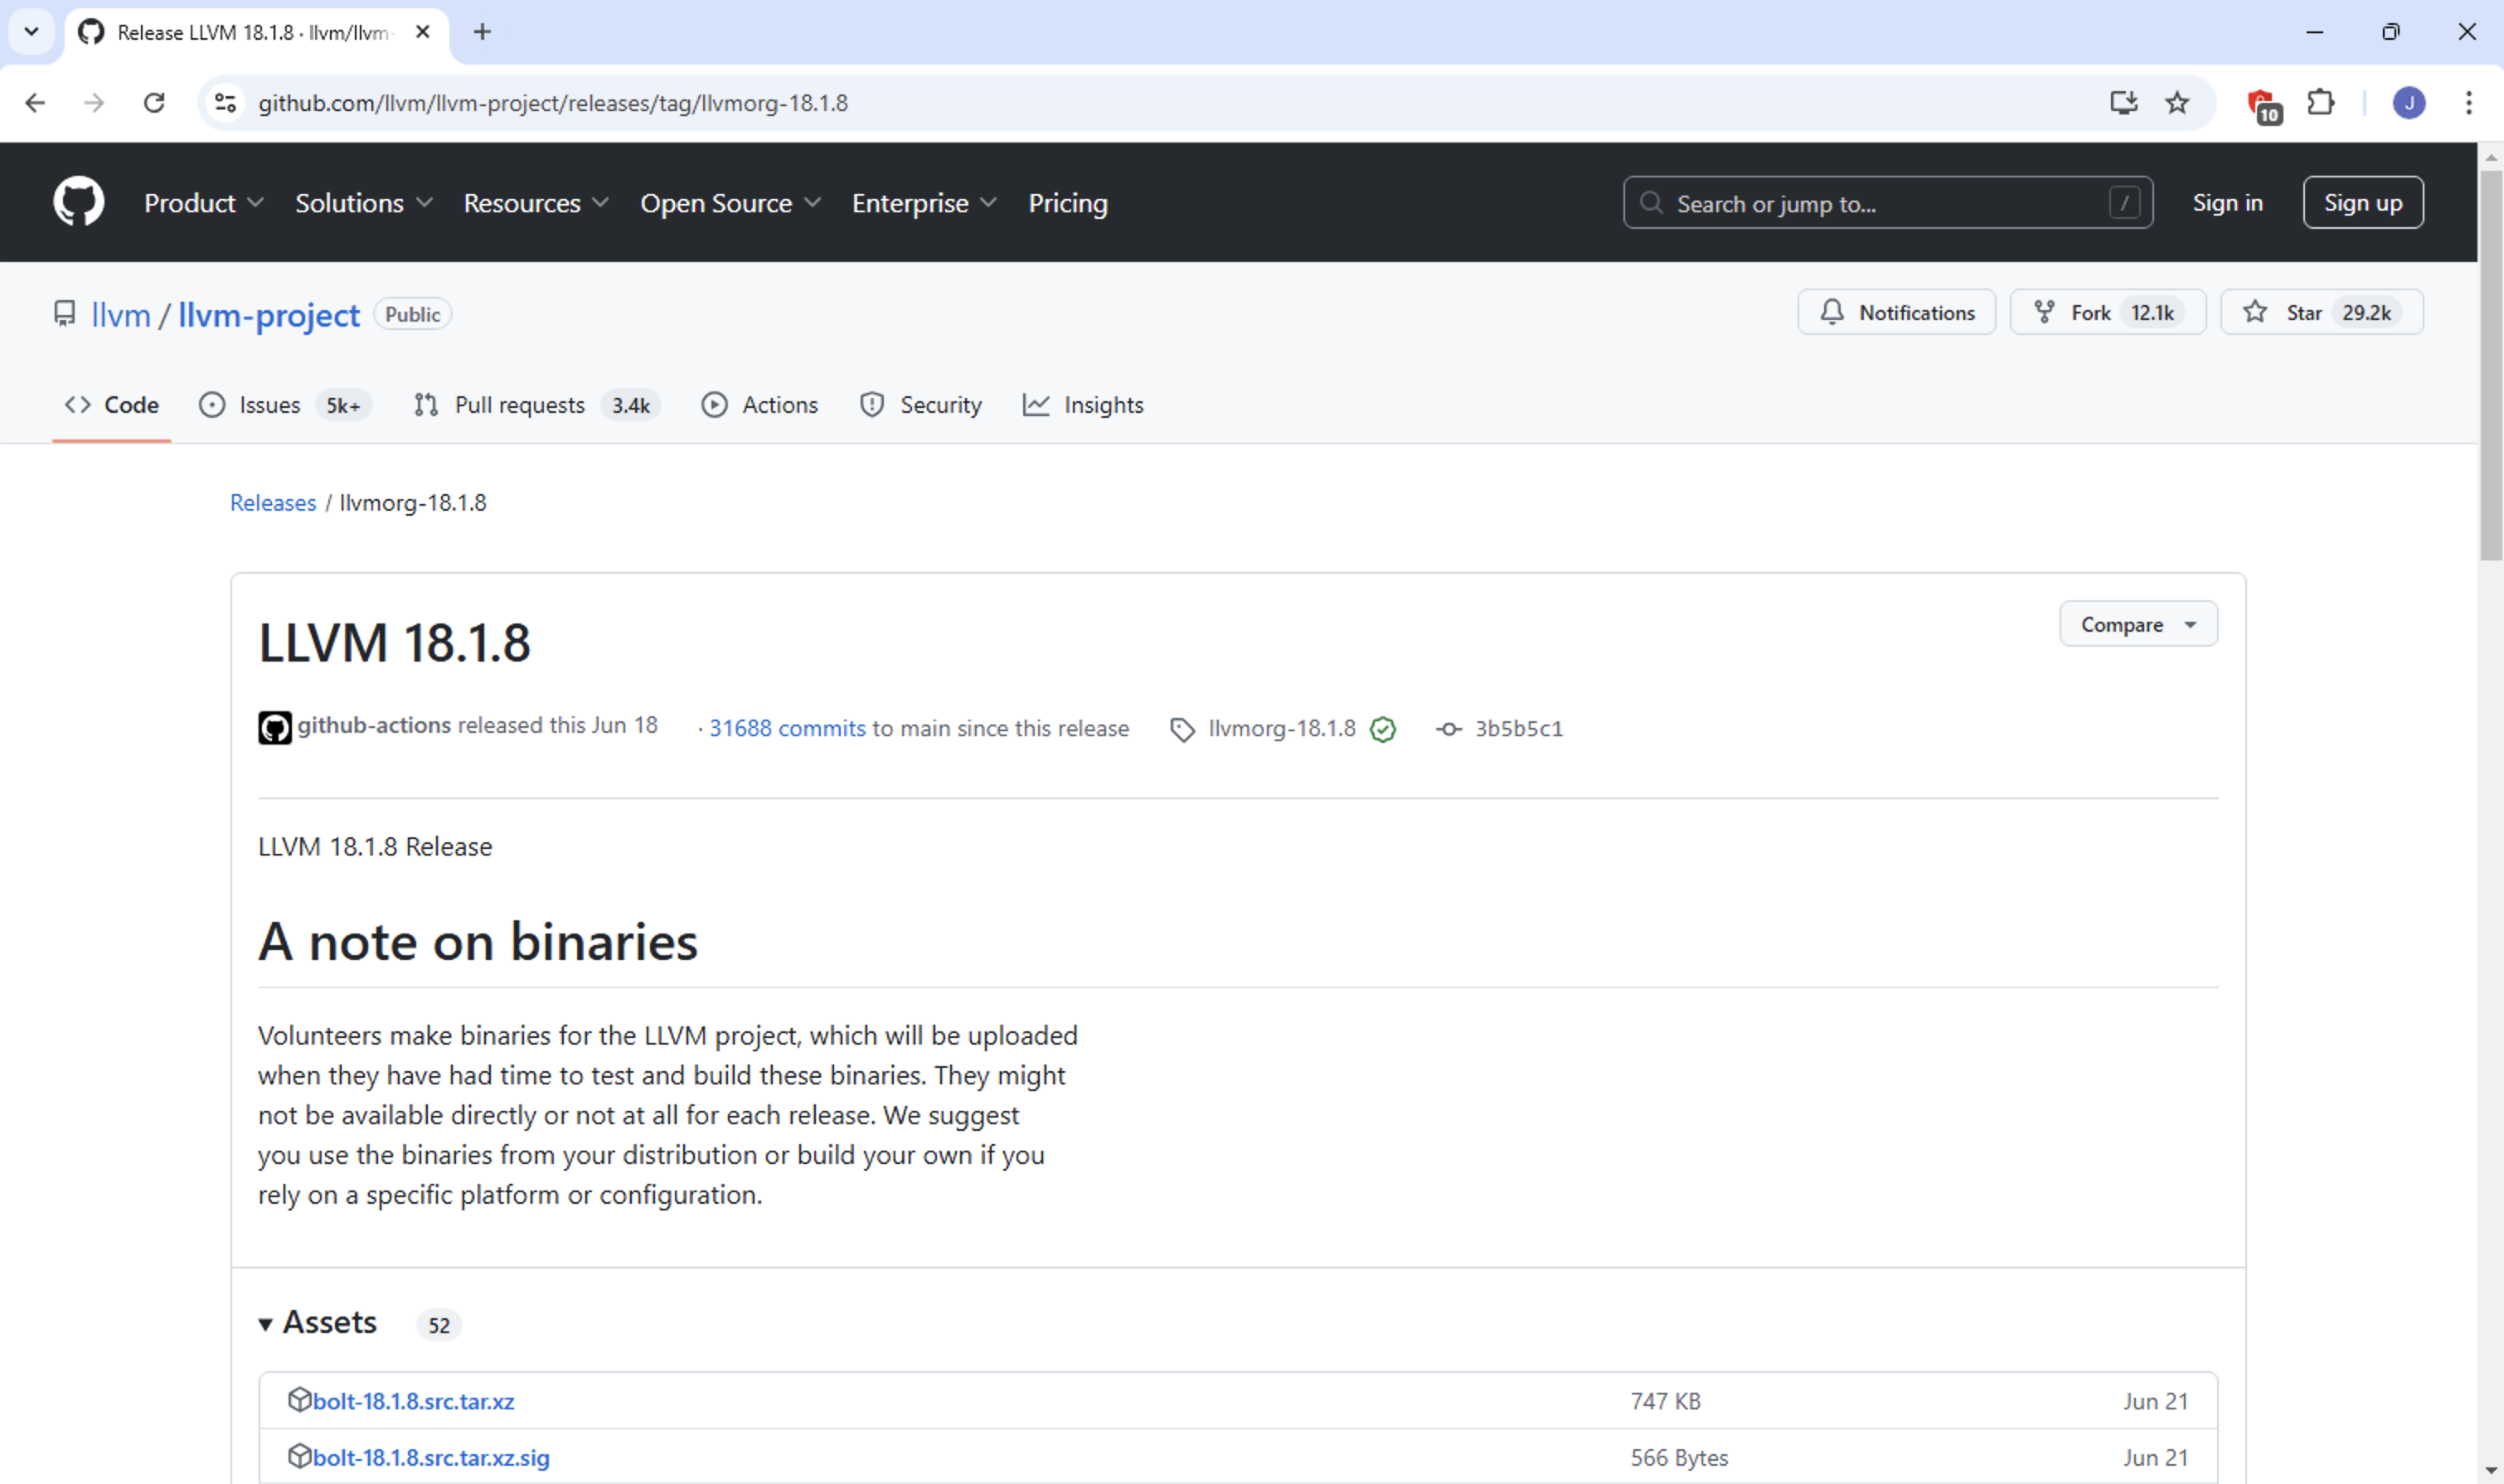Screen dimensions: 2504x1484
Task: Reload the page with the refresh icon
Action: (154, 103)
